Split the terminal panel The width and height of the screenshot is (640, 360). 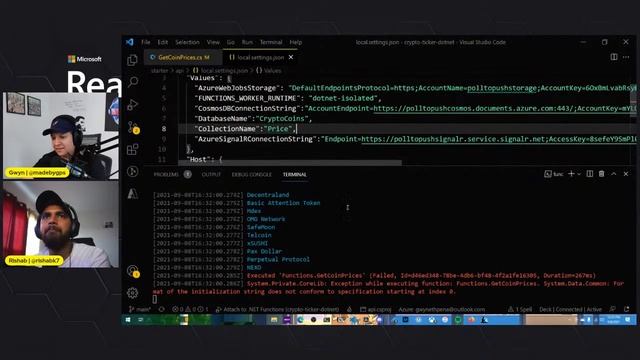(590, 174)
